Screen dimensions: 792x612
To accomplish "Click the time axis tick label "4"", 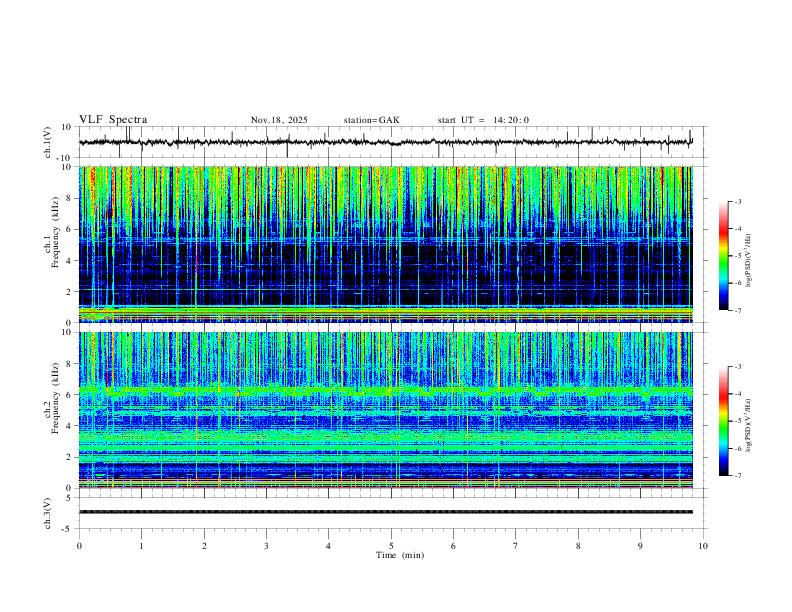I will 328,546.
